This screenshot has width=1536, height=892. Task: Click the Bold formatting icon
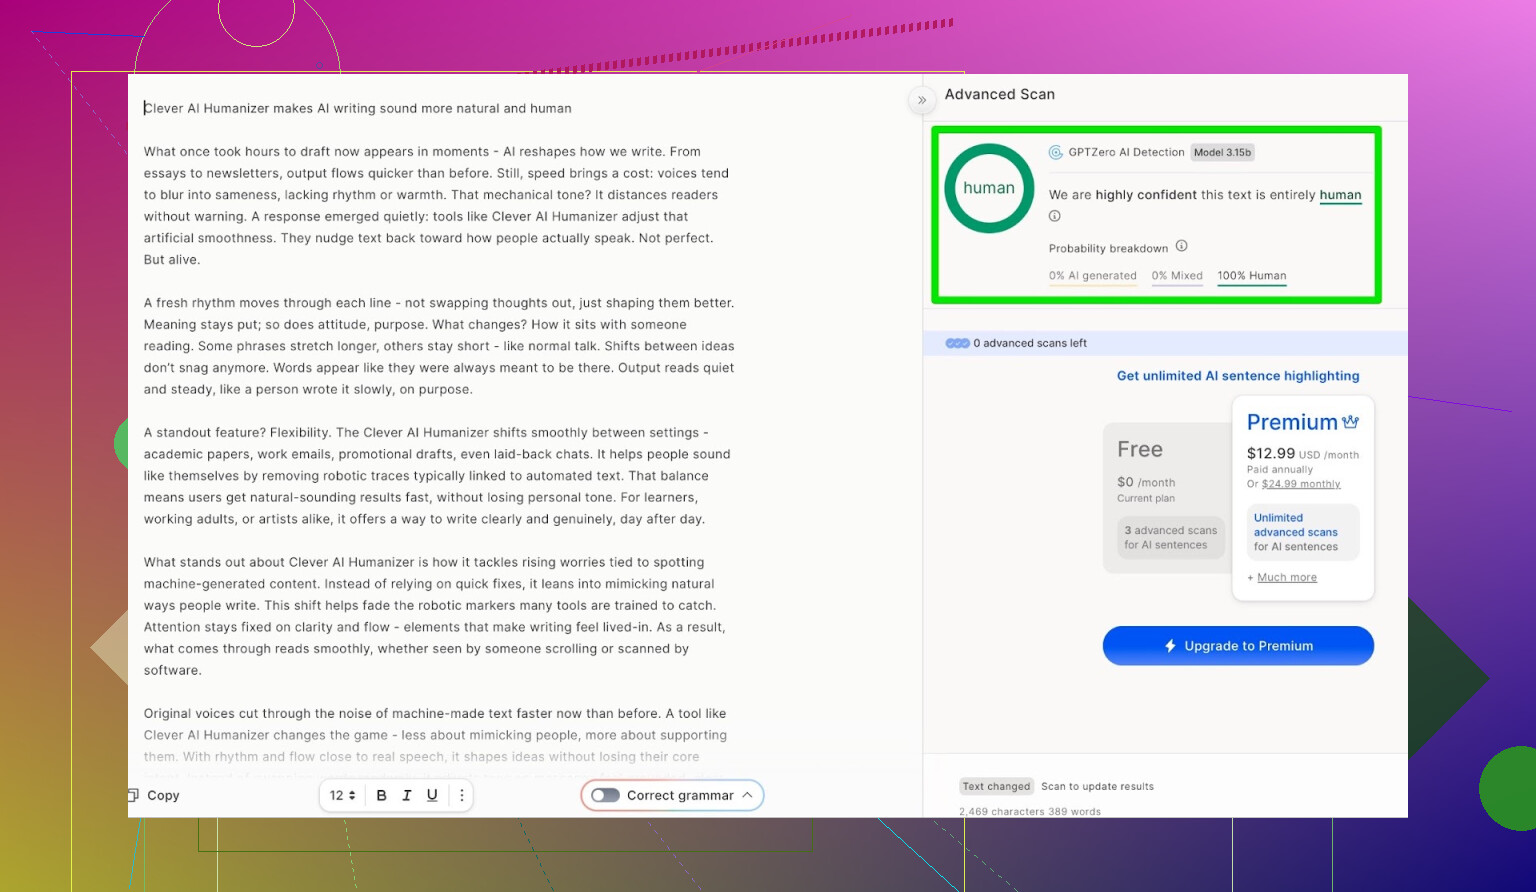[381, 796]
